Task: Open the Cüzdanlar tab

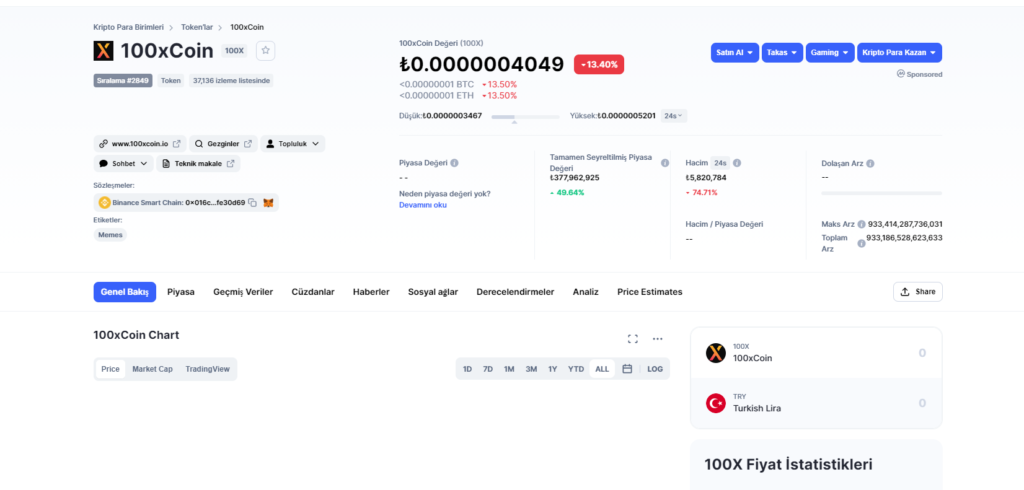Action: click(313, 292)
